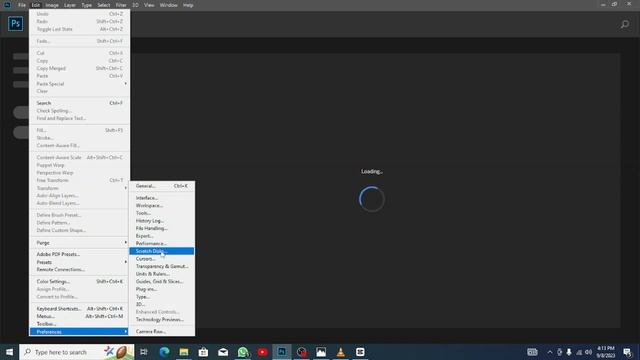
Task: Launch Microsoft Edge from taskbar
Action: pos(164,352)
